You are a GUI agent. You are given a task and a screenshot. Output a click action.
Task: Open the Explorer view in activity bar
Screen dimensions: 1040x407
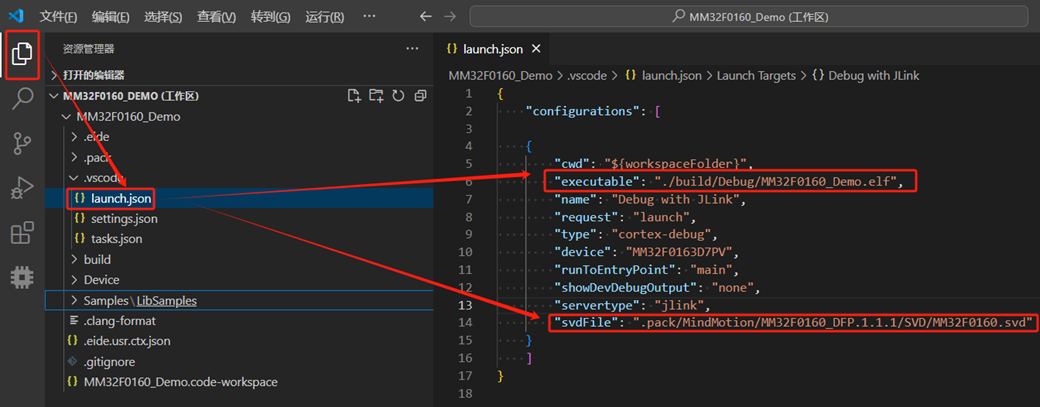[x=21, y=54]
